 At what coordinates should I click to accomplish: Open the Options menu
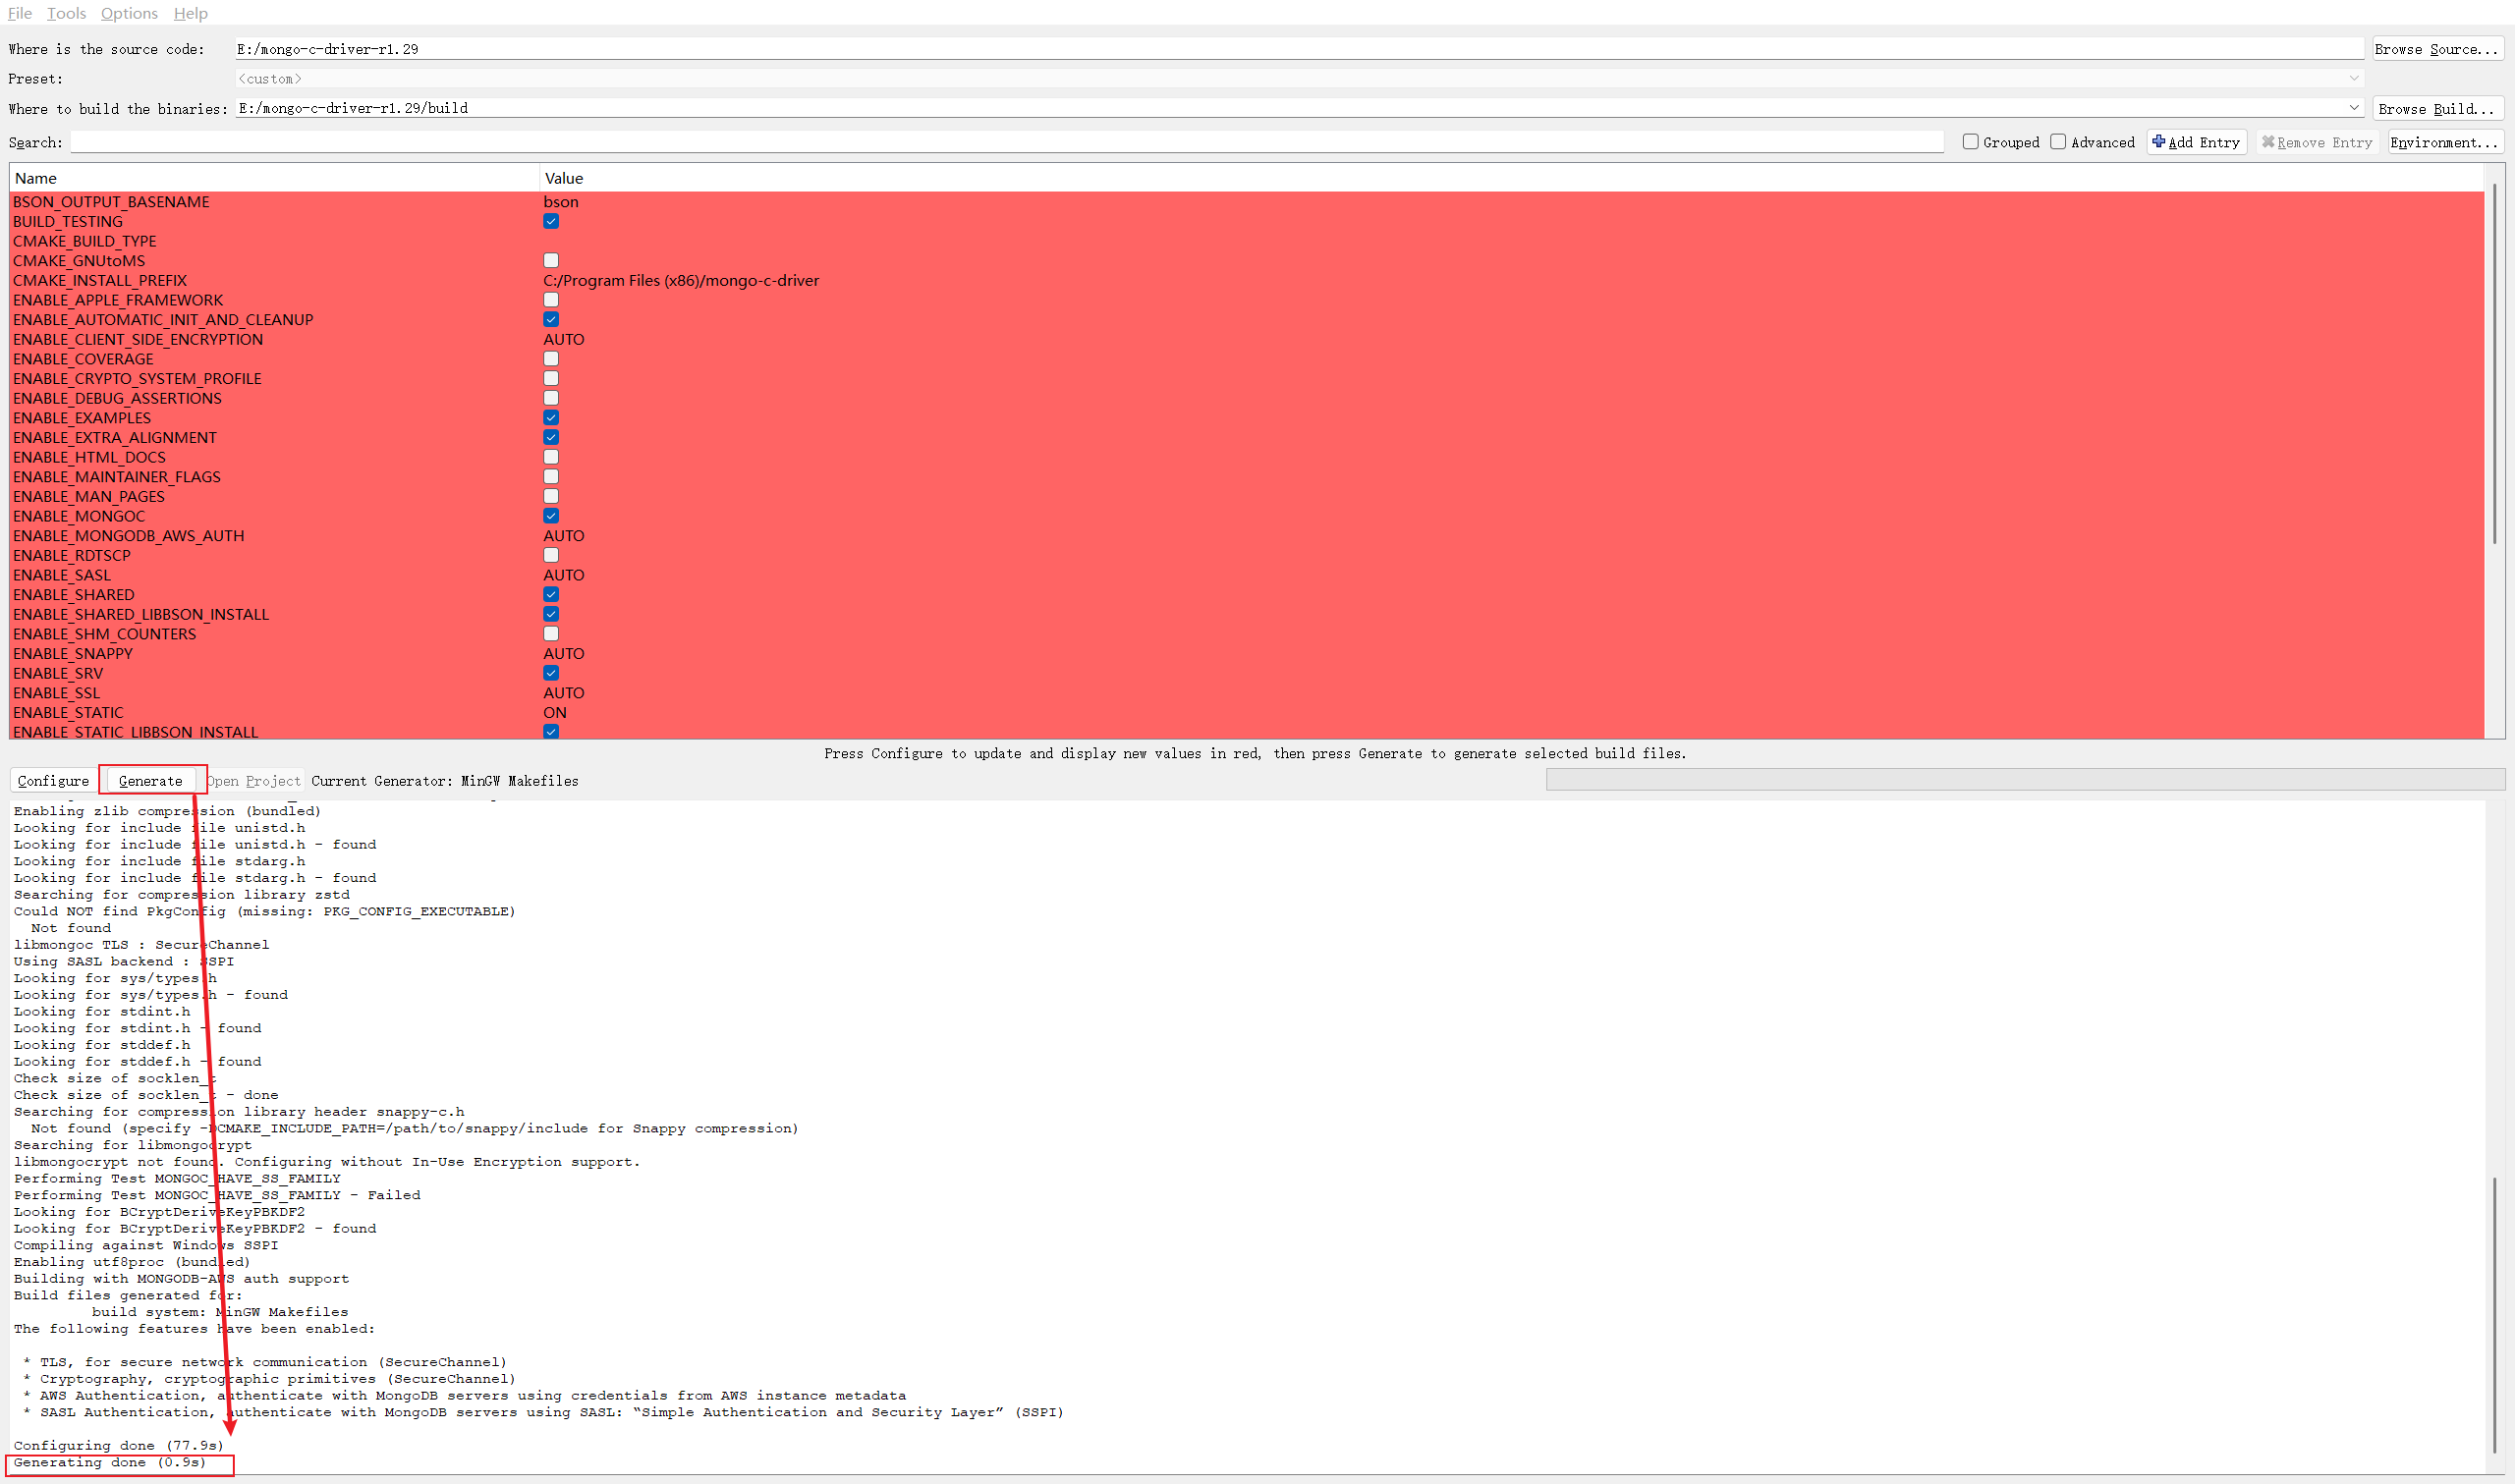129,13
